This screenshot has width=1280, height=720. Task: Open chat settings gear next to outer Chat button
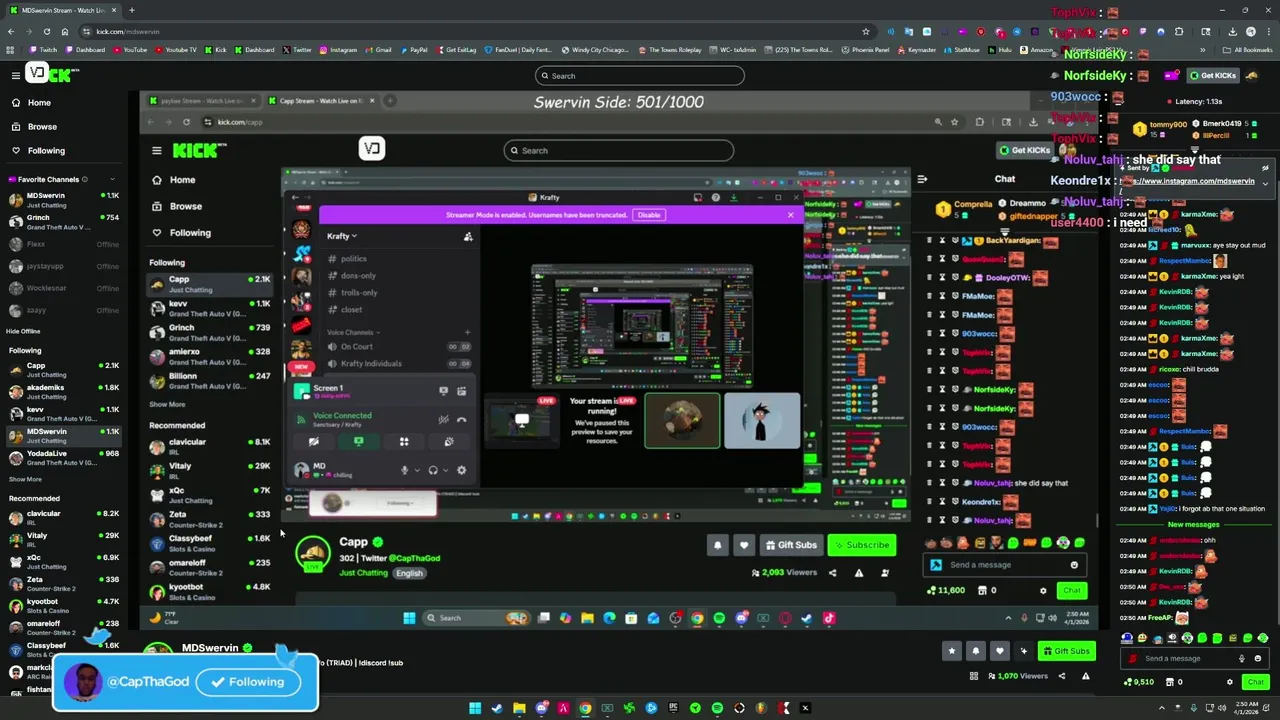point(1230,682)
